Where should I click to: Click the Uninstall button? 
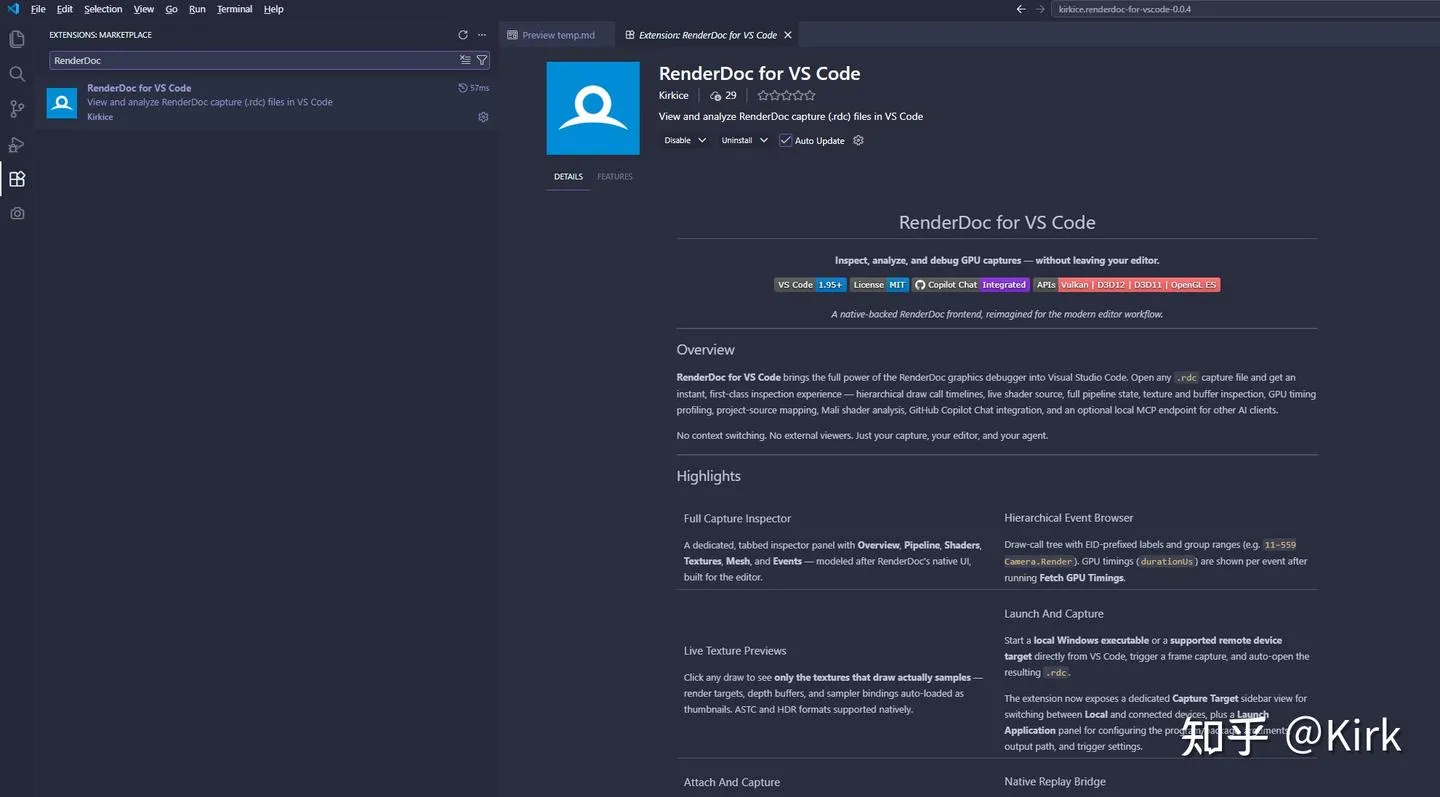[x=737, y=141]
